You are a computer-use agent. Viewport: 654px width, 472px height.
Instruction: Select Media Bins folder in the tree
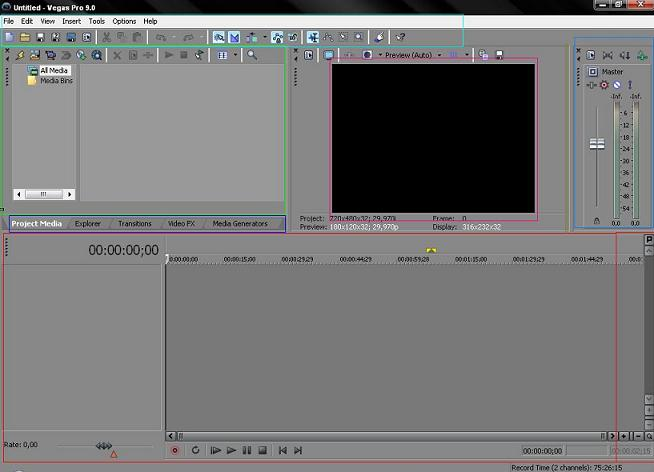[x=56, y=80]
